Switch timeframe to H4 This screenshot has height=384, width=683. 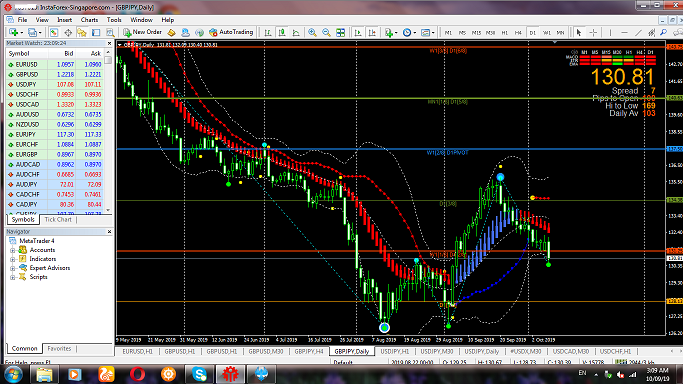tap(518, 33)
